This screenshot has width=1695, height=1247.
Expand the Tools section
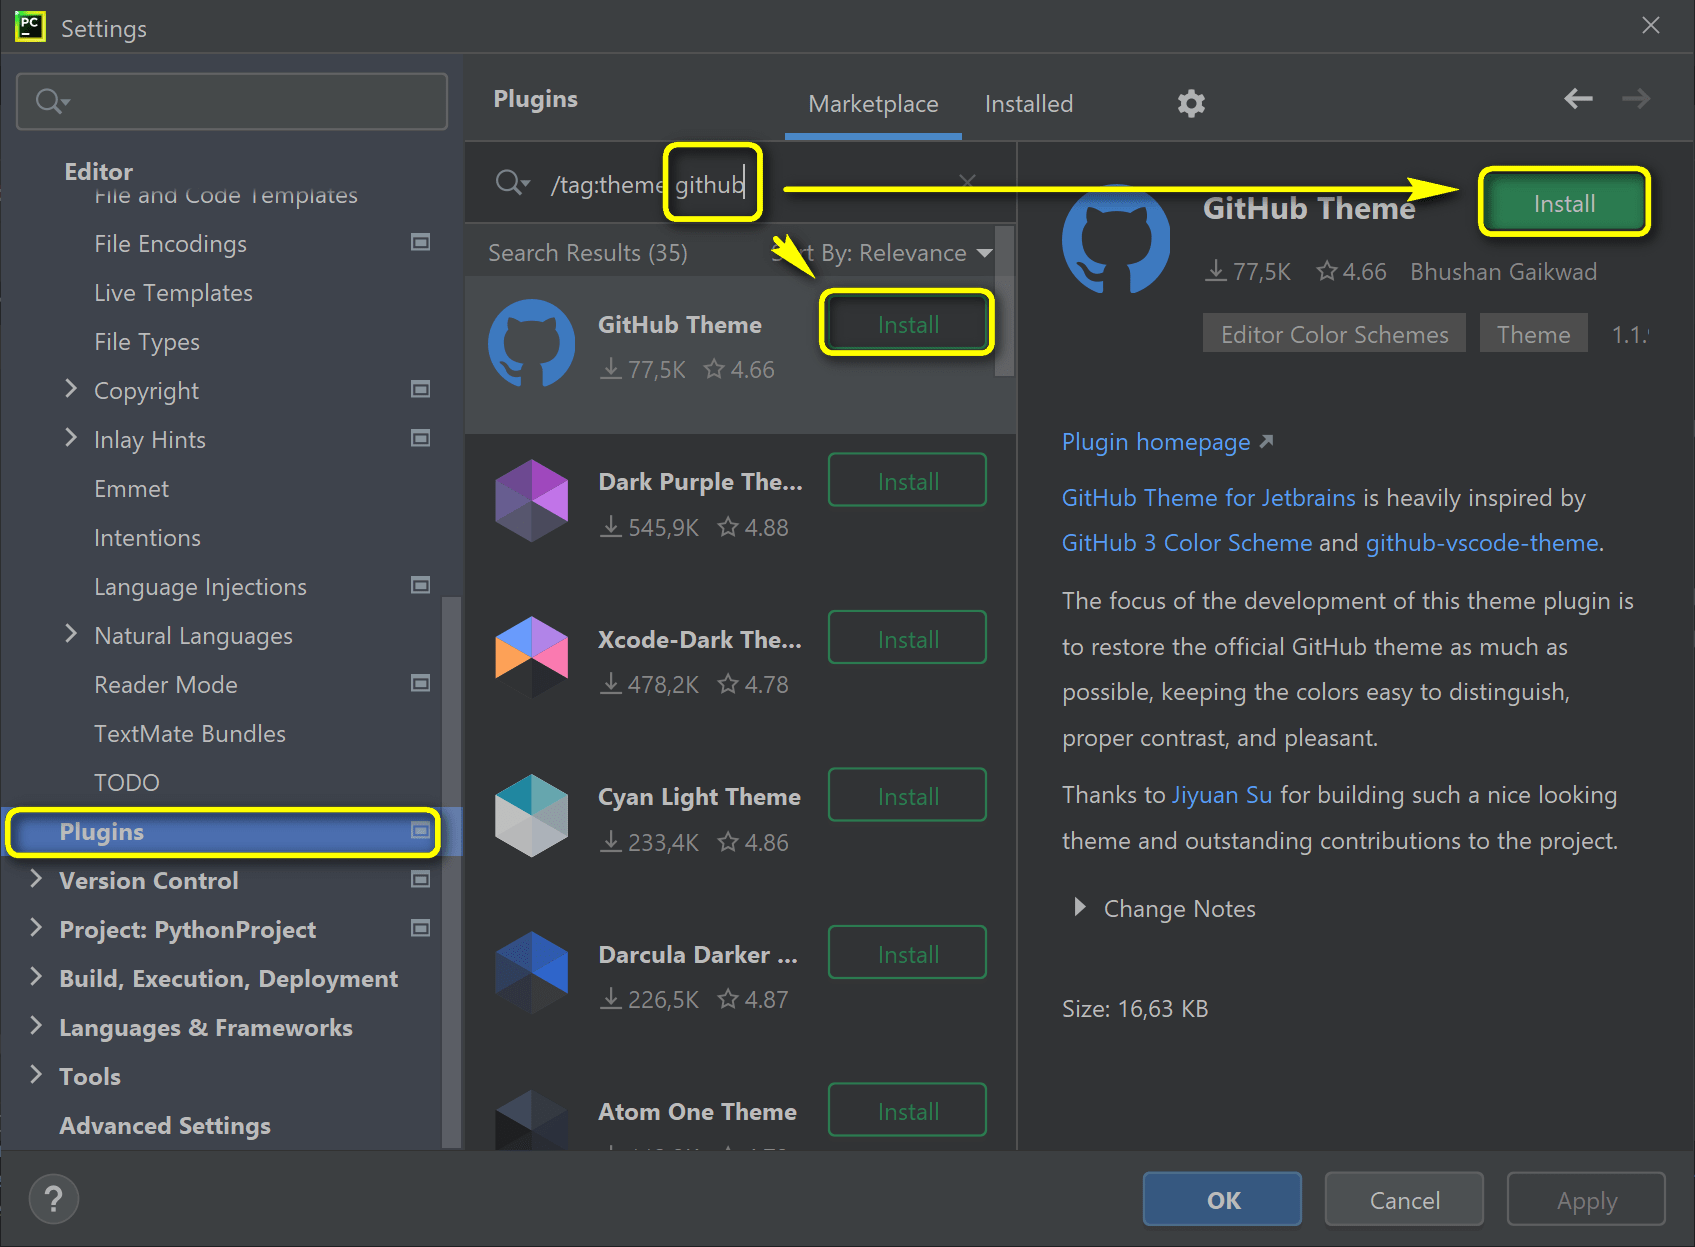[x=36, y=1075]
